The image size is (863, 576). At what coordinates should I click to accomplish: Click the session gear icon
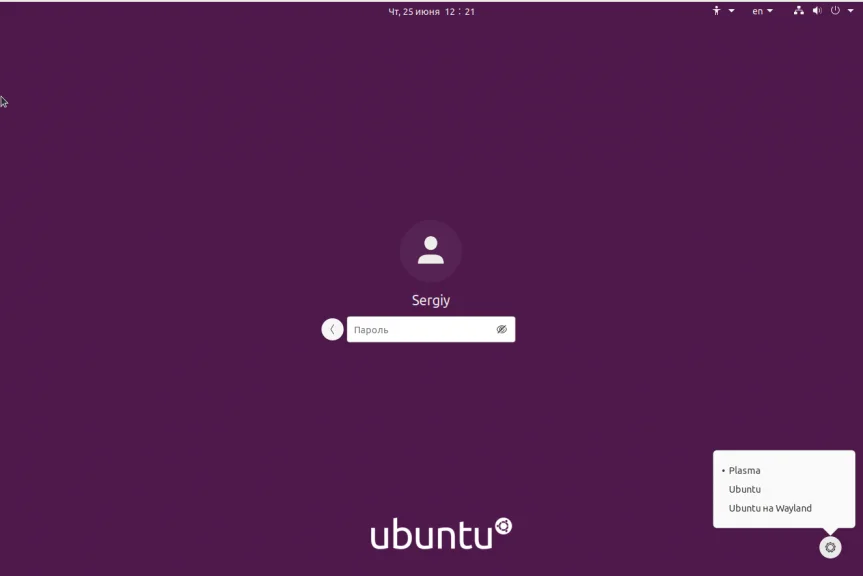830,547
